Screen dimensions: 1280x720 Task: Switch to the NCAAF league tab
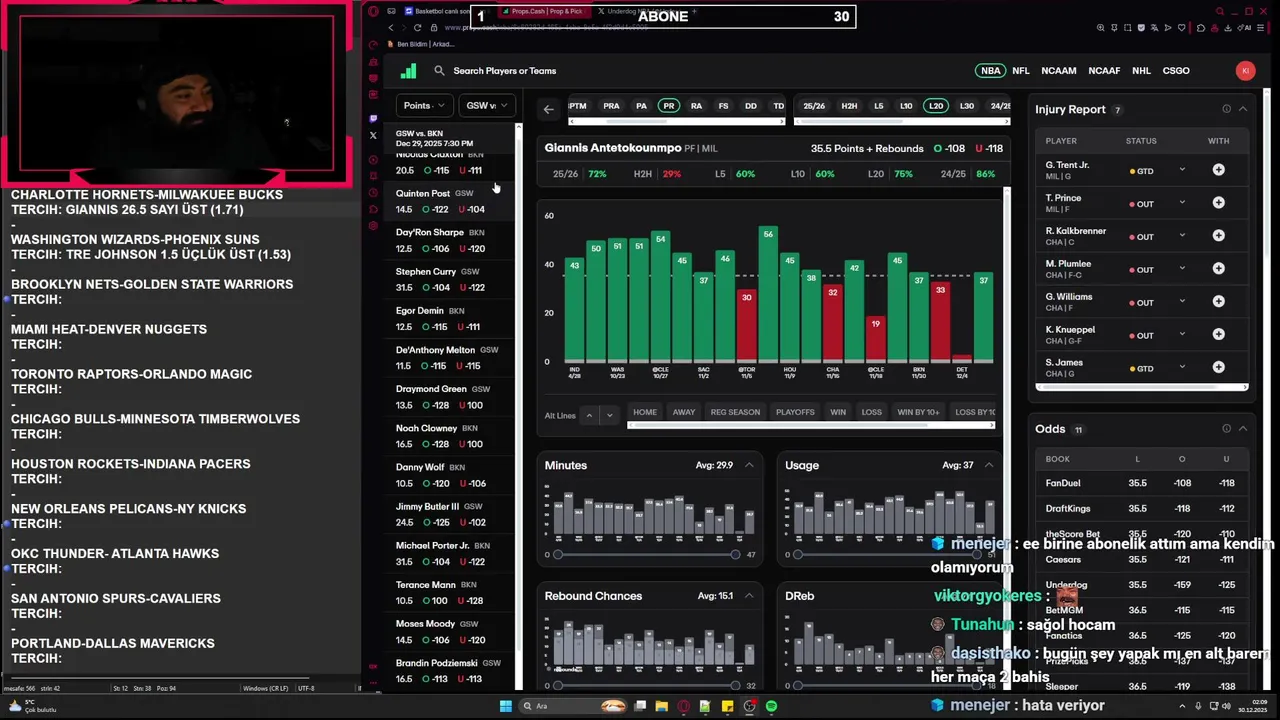pyautogui.click(x=1104, y=71)
